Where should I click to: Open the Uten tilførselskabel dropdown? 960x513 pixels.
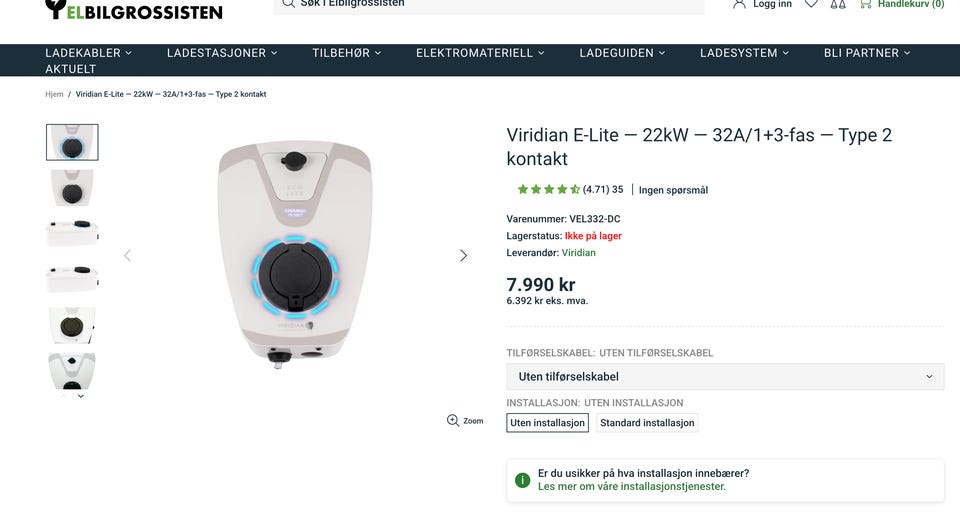pyautogui.click(x=725, y=376)
